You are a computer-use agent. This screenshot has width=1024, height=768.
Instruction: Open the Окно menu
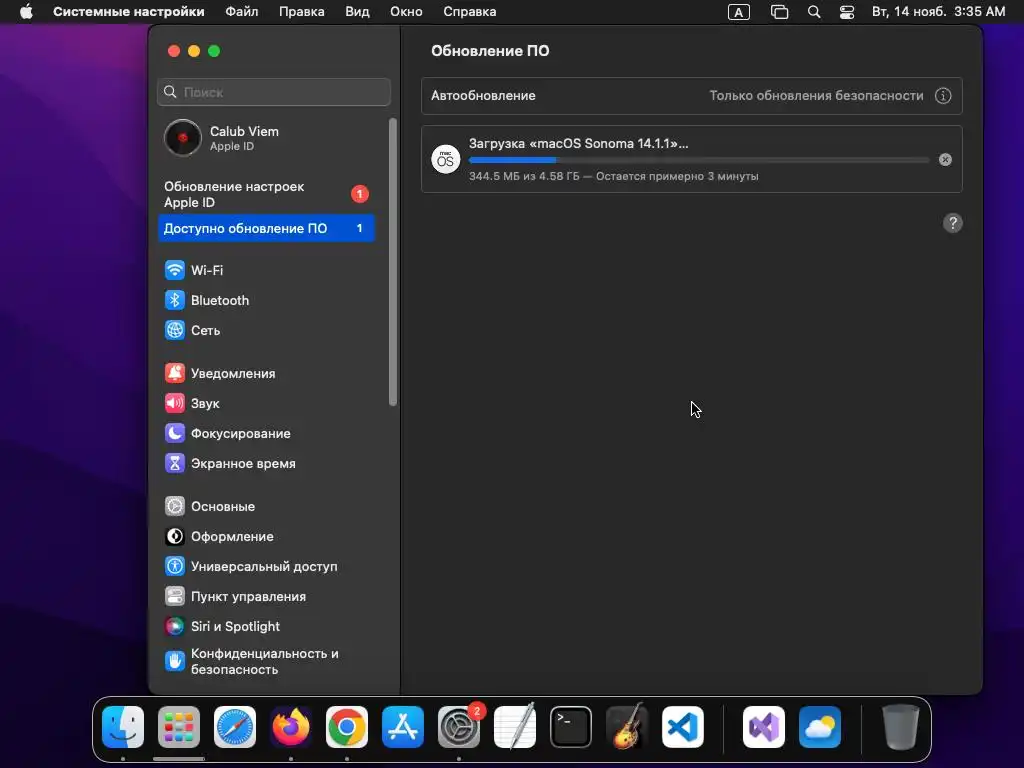406,12
